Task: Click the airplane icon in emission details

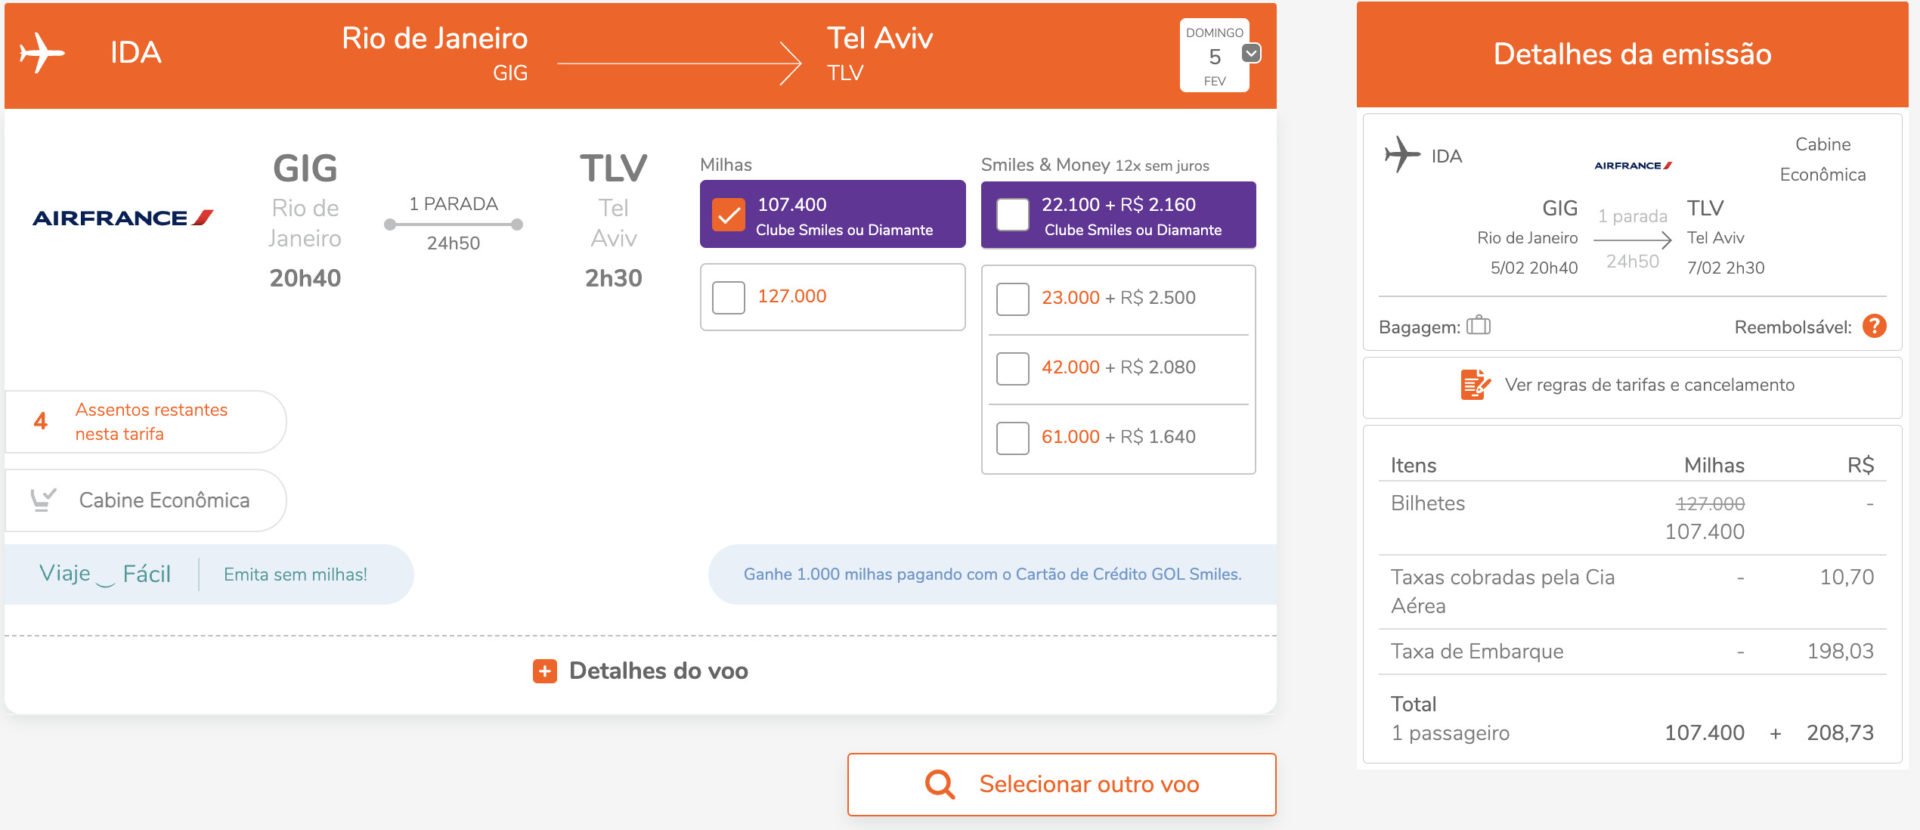Action: point(1402,154)
